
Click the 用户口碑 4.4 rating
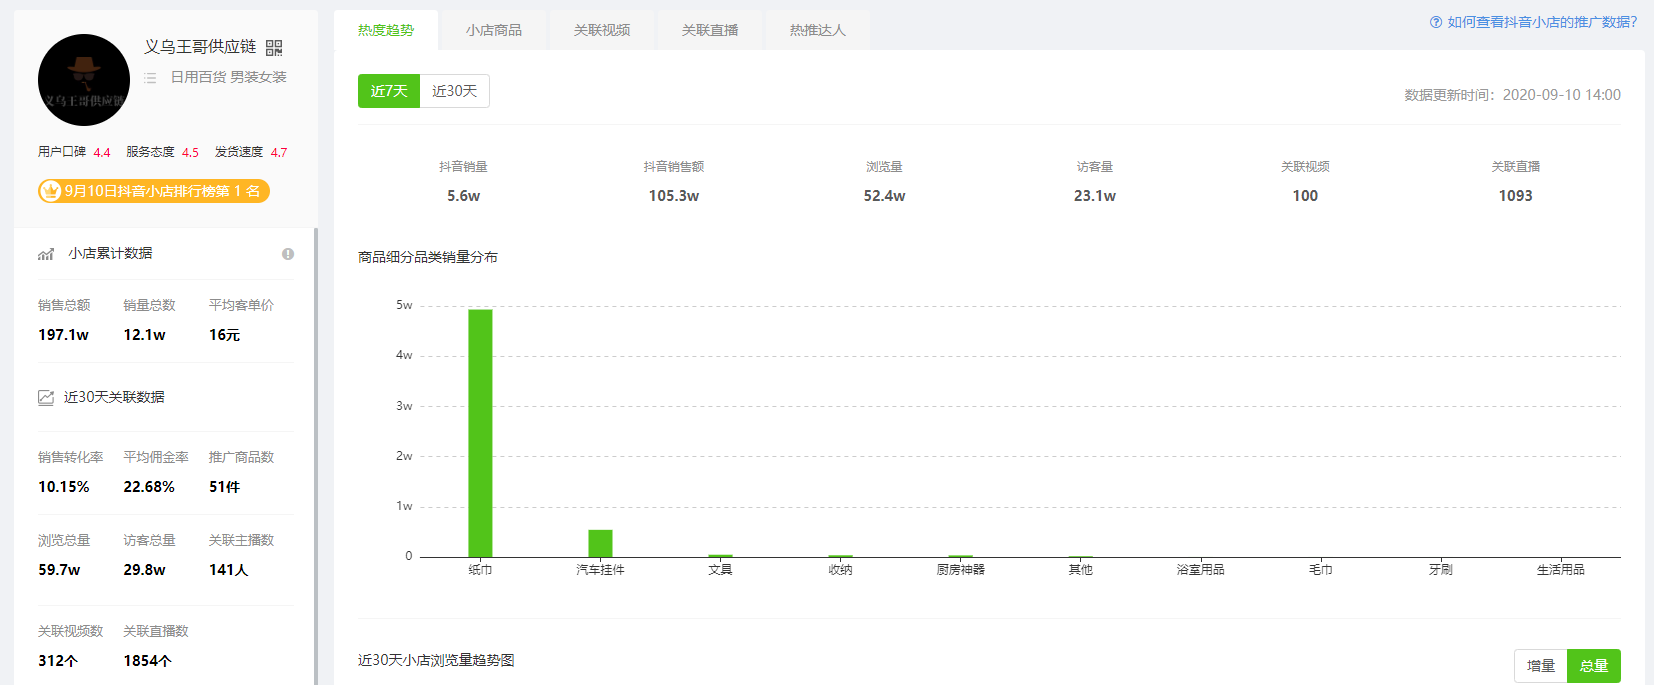click(x=74, y=152)
